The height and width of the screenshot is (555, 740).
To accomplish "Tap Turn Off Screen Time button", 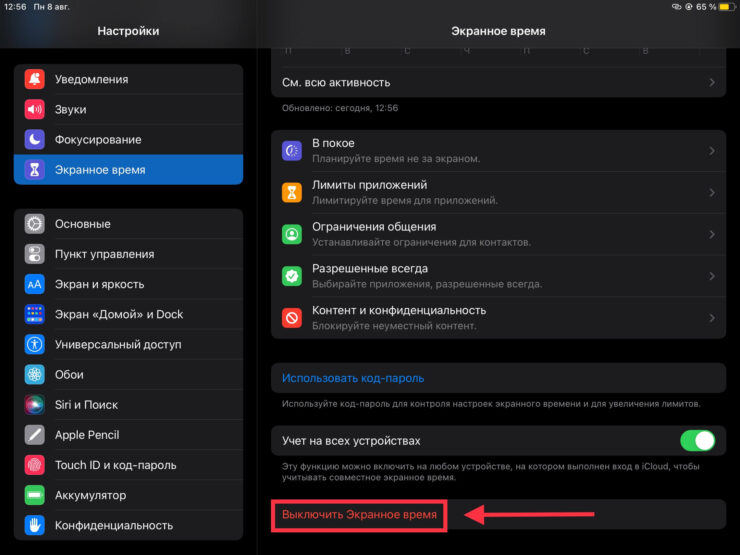I will pos(360,515).
